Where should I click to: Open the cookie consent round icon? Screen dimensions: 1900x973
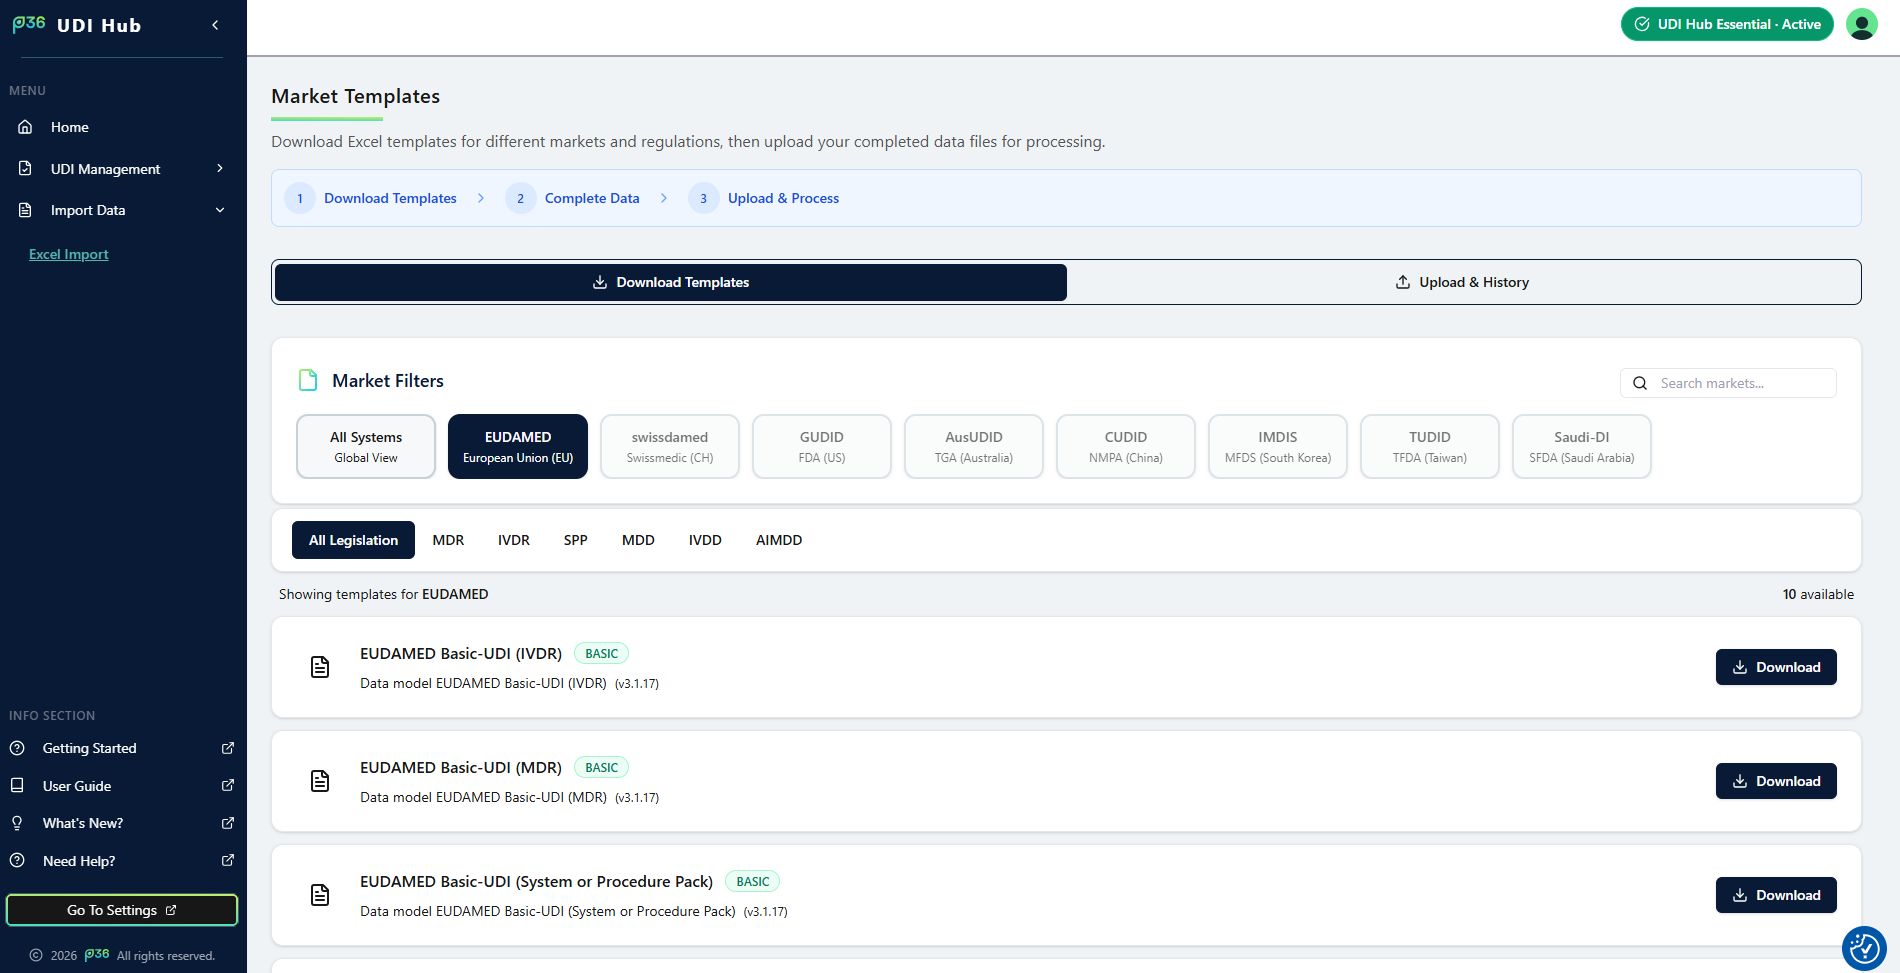point(1864,947)
